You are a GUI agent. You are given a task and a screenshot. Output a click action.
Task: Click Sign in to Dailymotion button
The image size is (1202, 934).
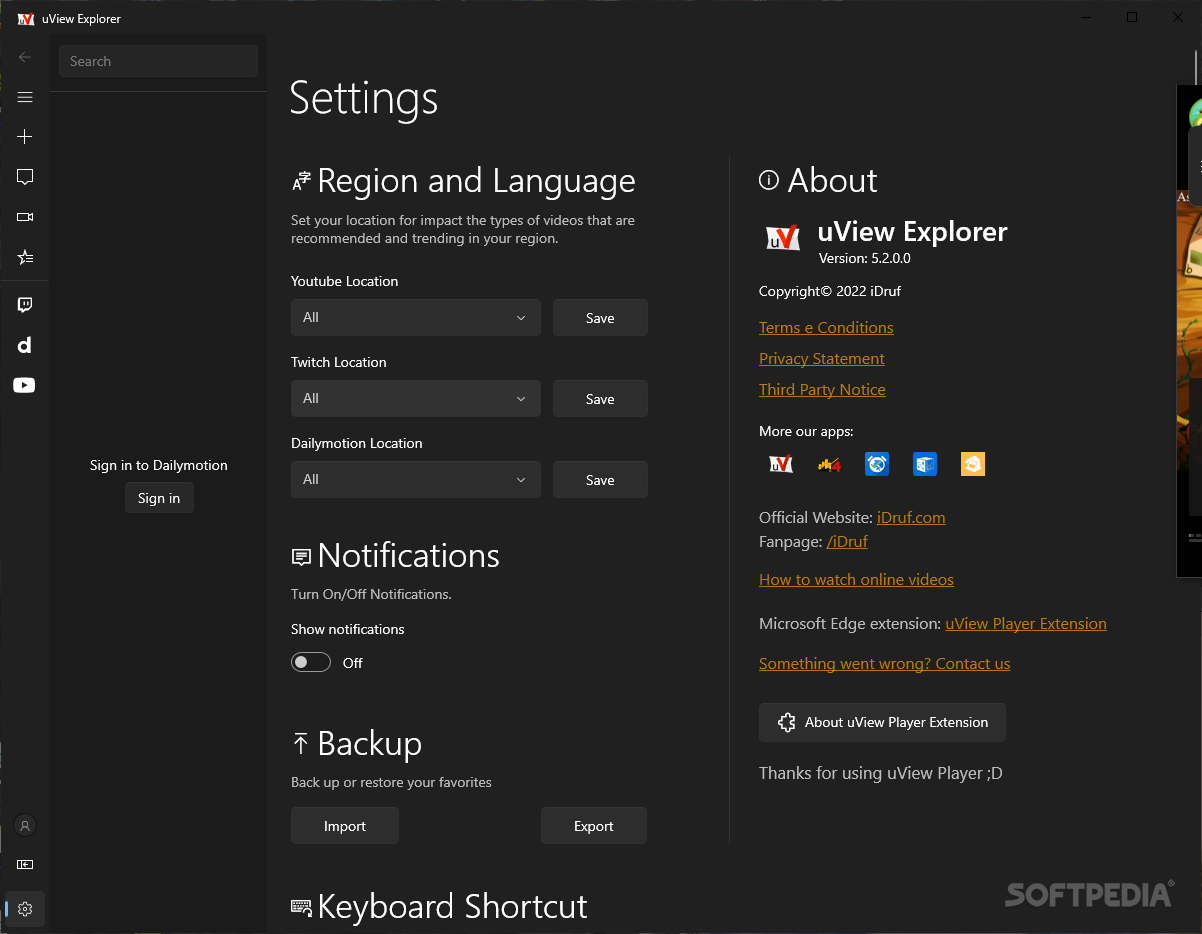(159, 498)
